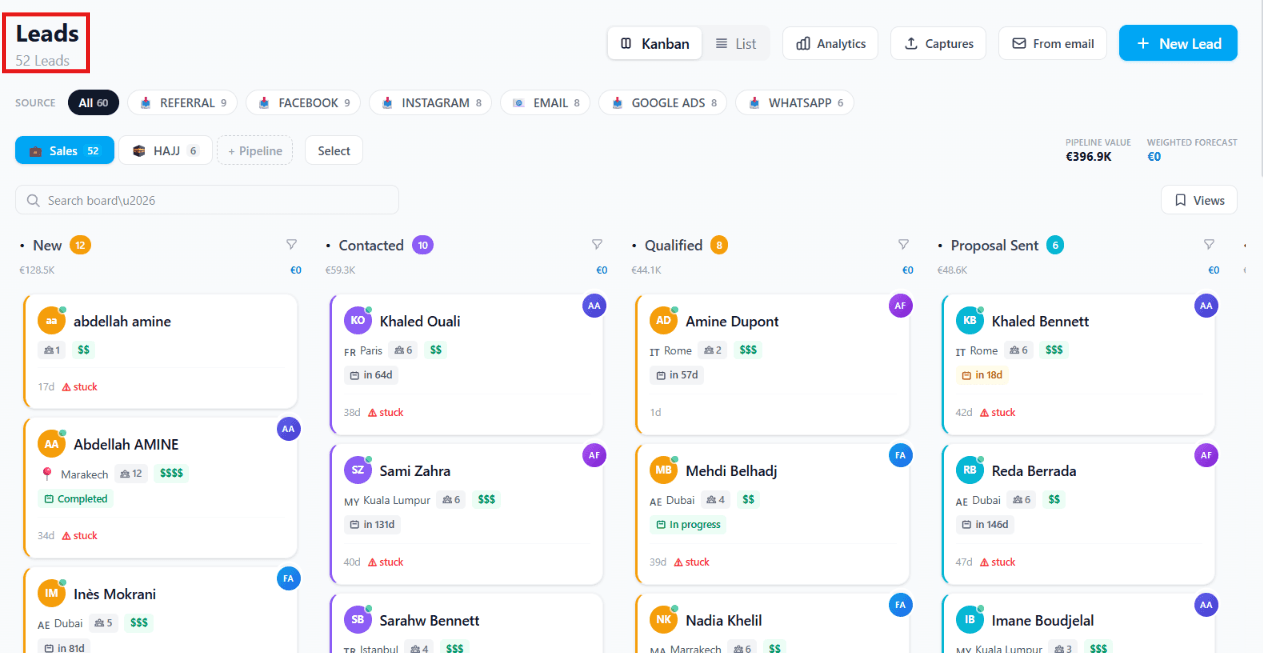
Task: Click the IM avatar on Inès Mokrani card
Action: pyautogui.click(x=52, y=594)
